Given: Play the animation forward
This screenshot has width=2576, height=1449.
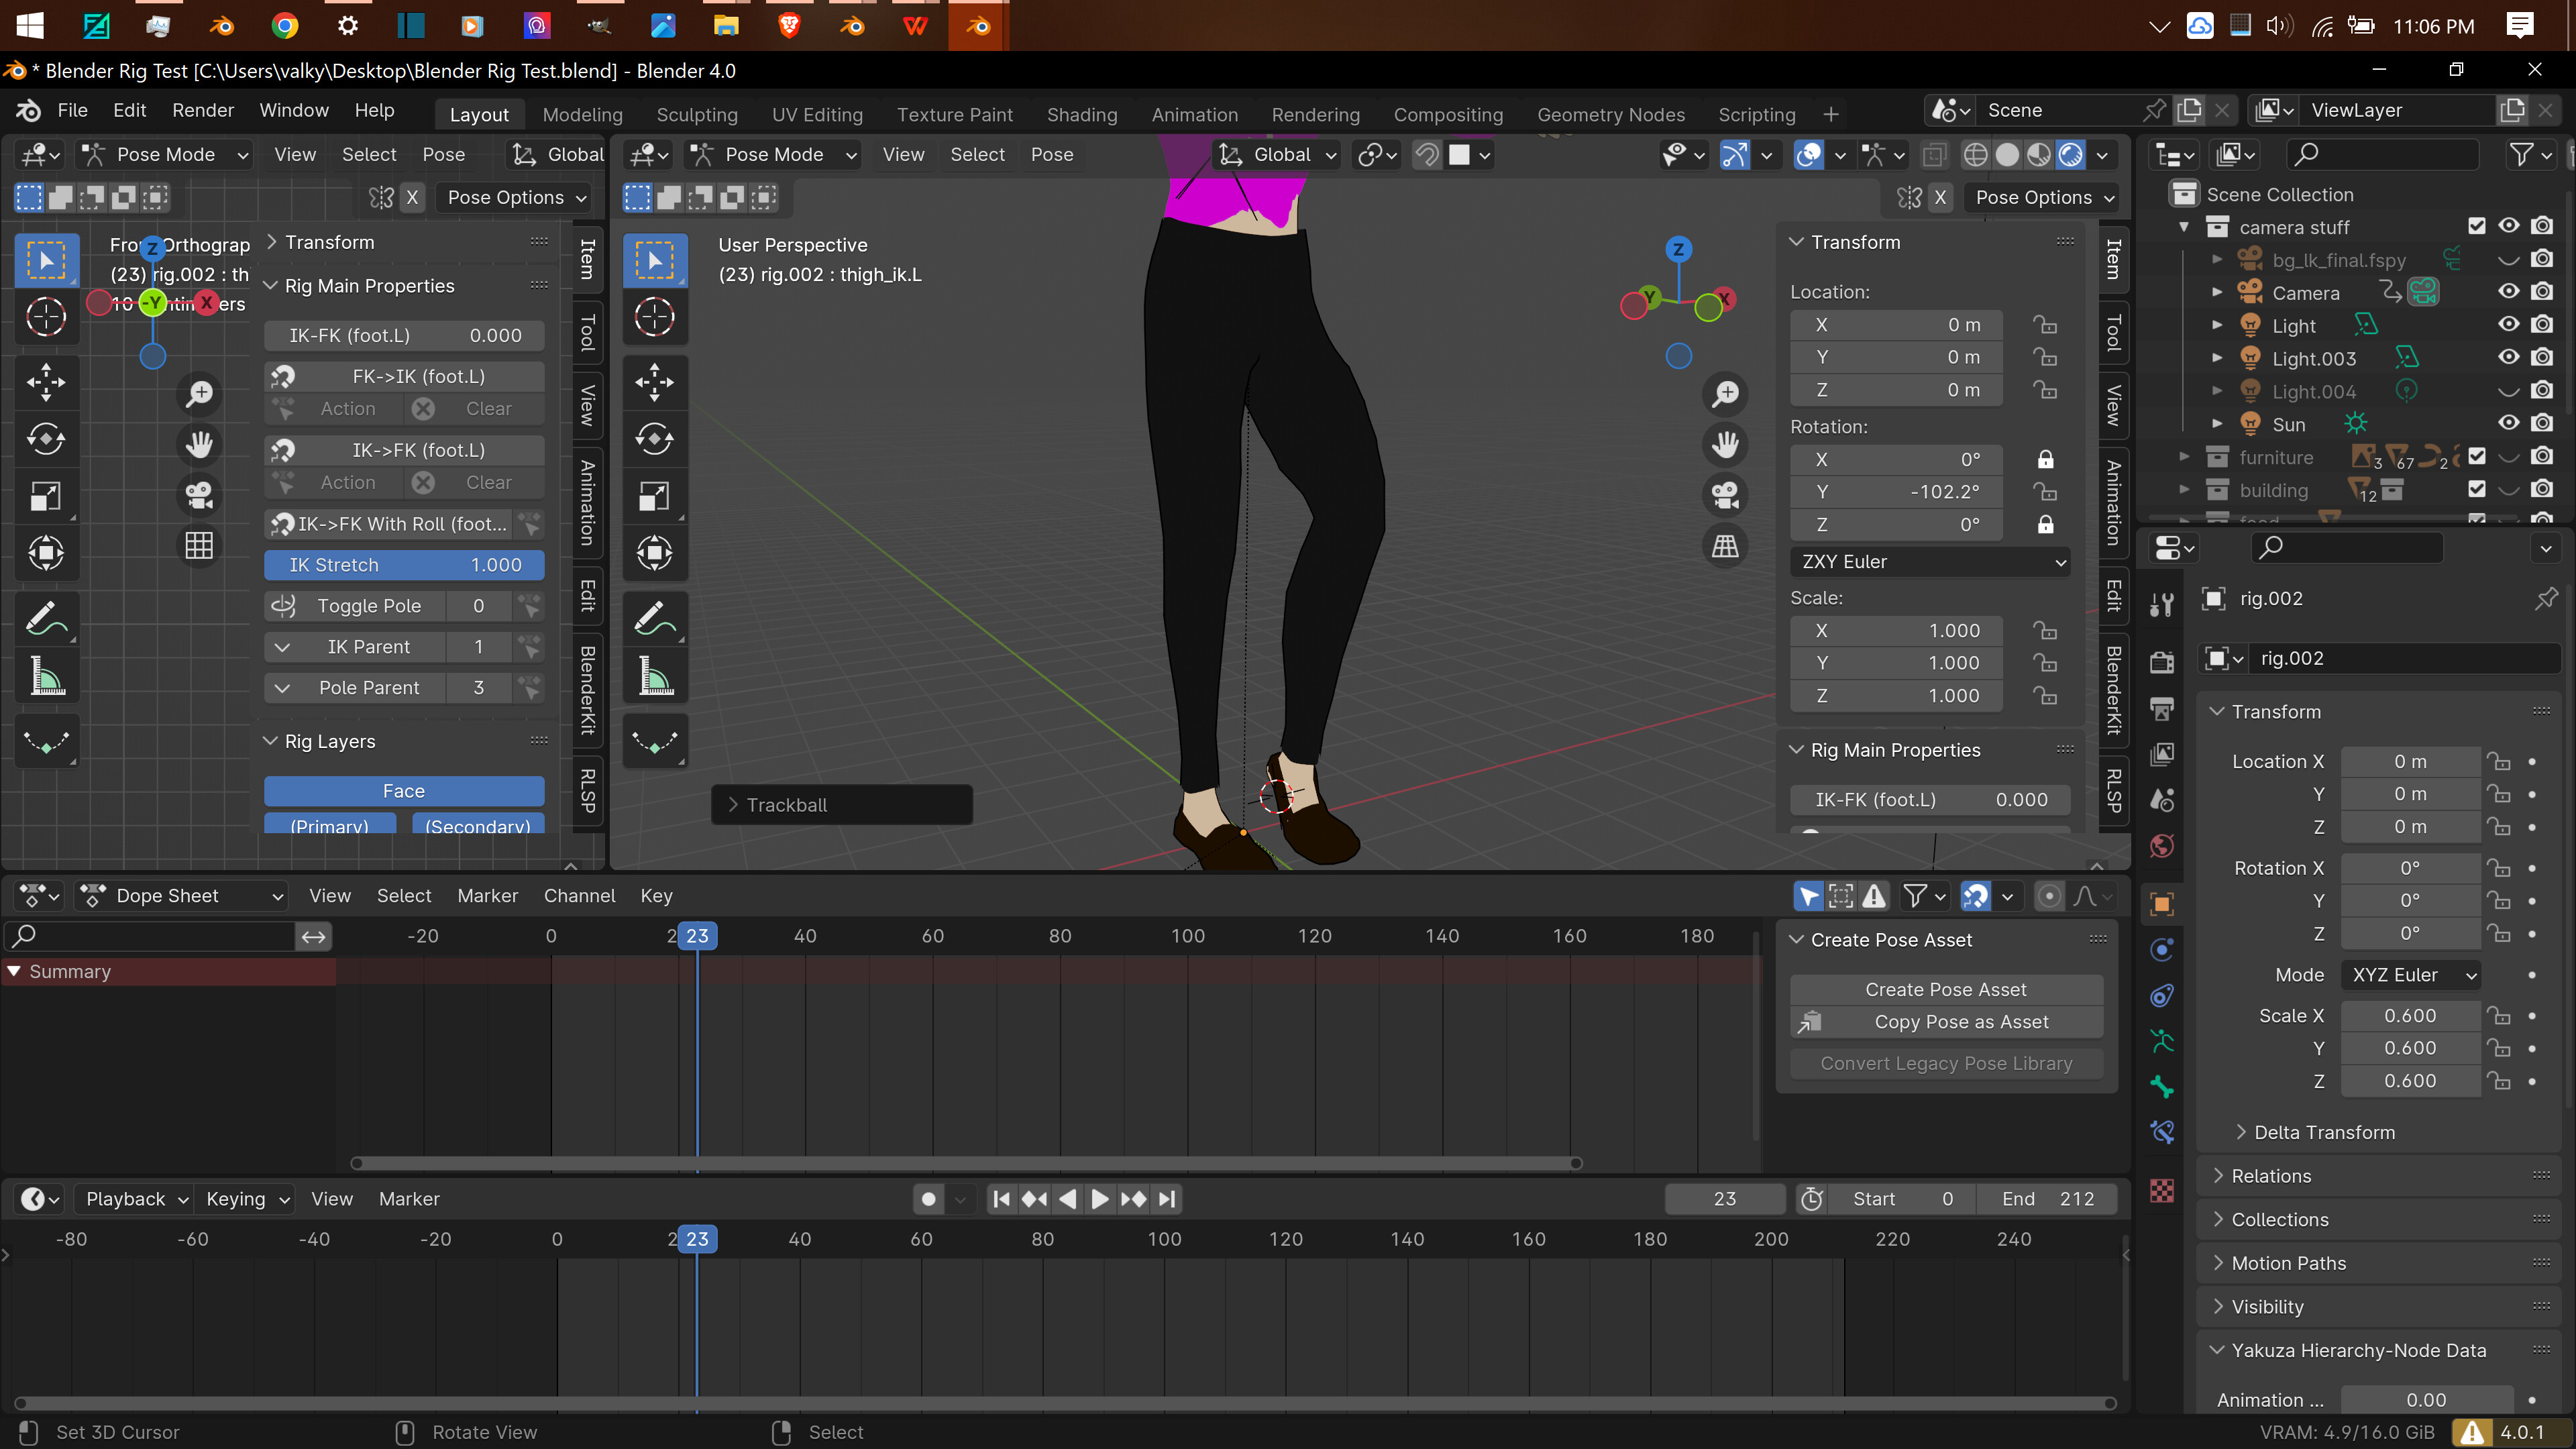Looking at the screenshot, I should pyautogui.click(x=1100, y=1199).
